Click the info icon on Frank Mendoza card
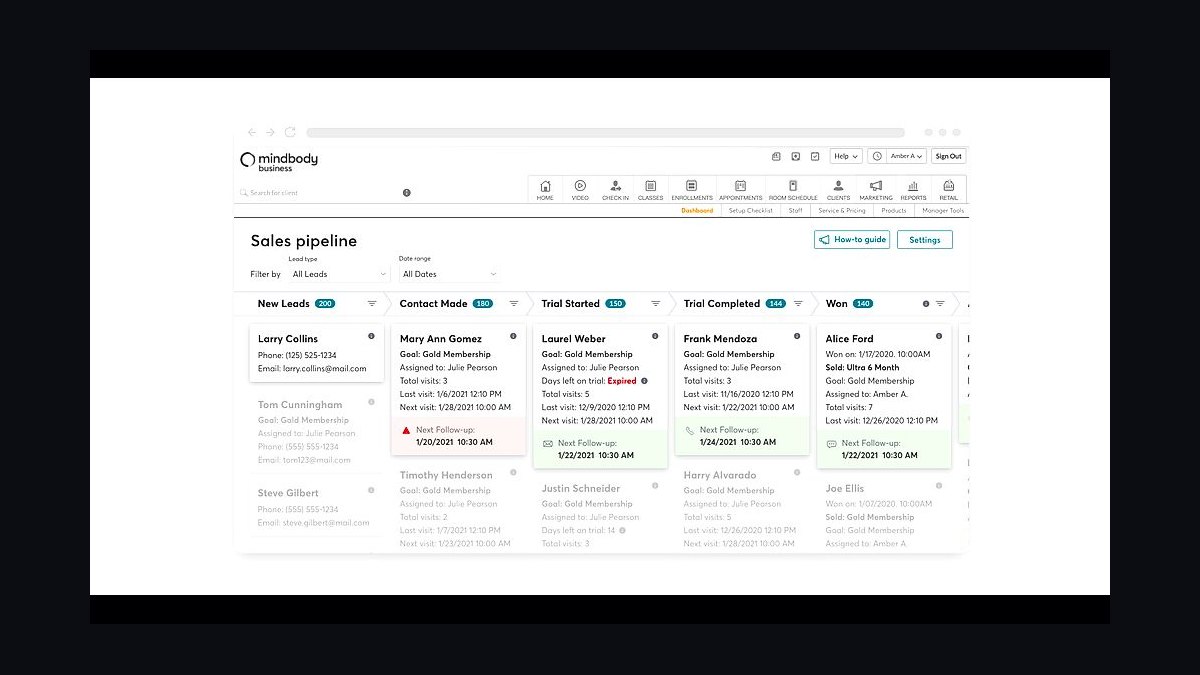This screenshot has height=675, width=1200. 797,336
